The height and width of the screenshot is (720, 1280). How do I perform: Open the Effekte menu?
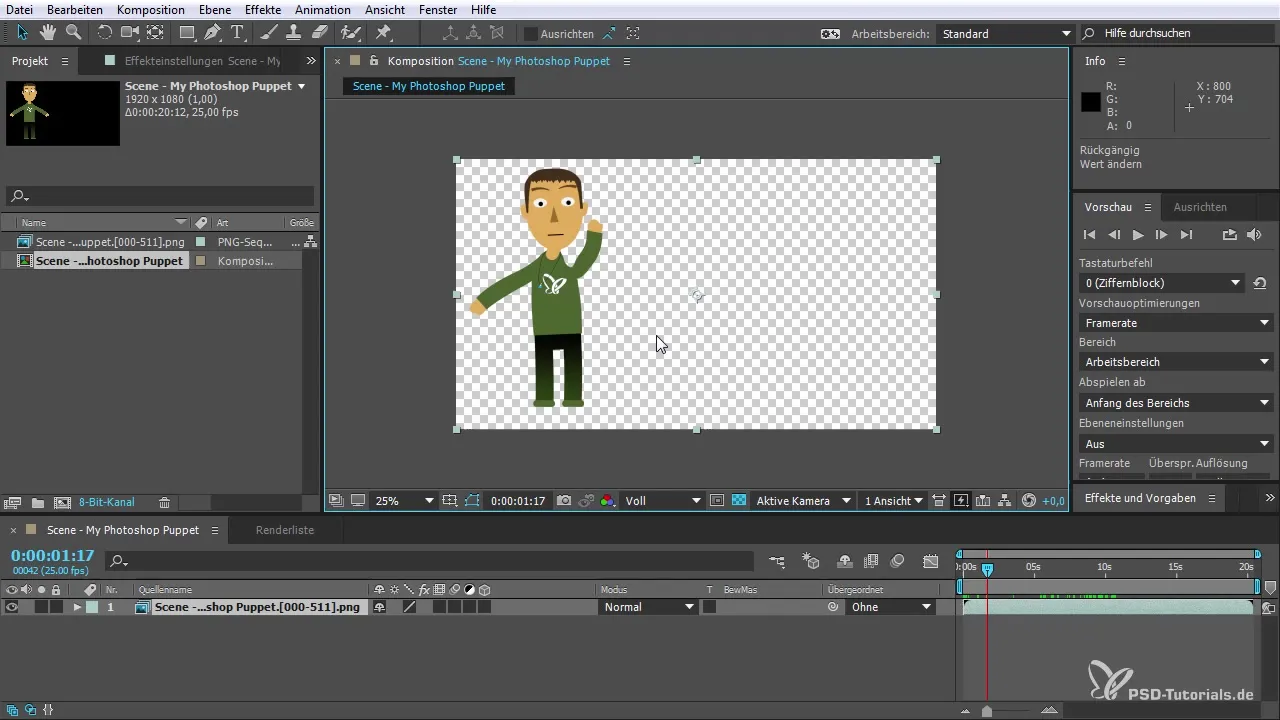point(263,9)
